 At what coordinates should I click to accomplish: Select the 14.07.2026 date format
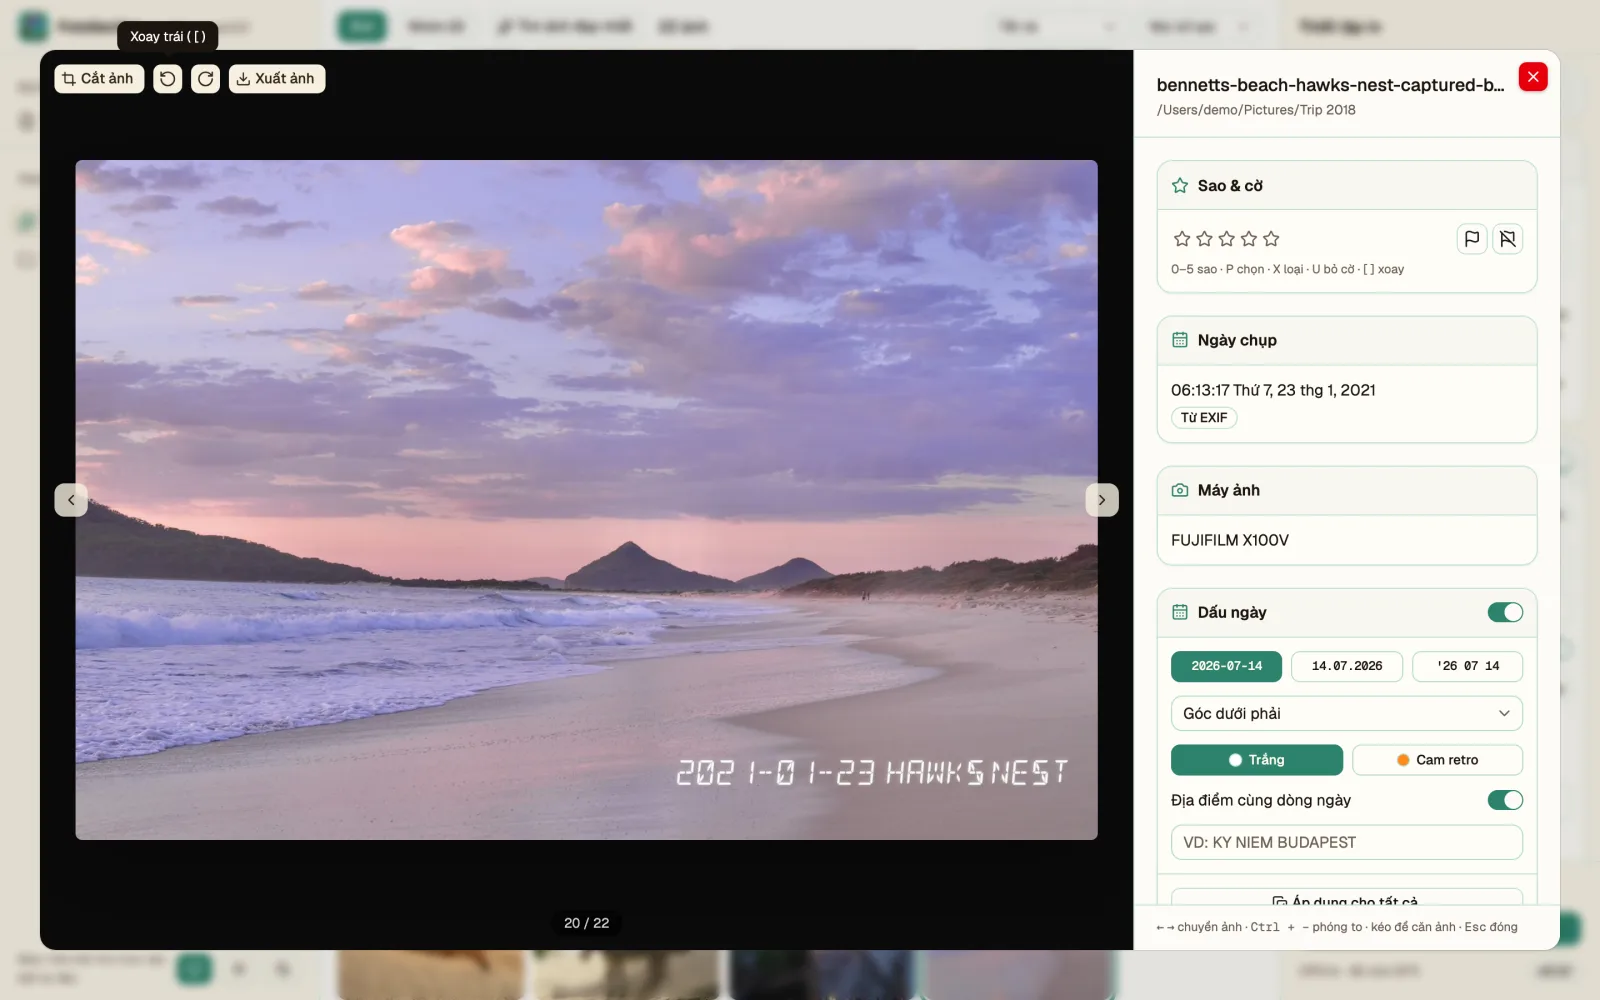(1347, 666)
